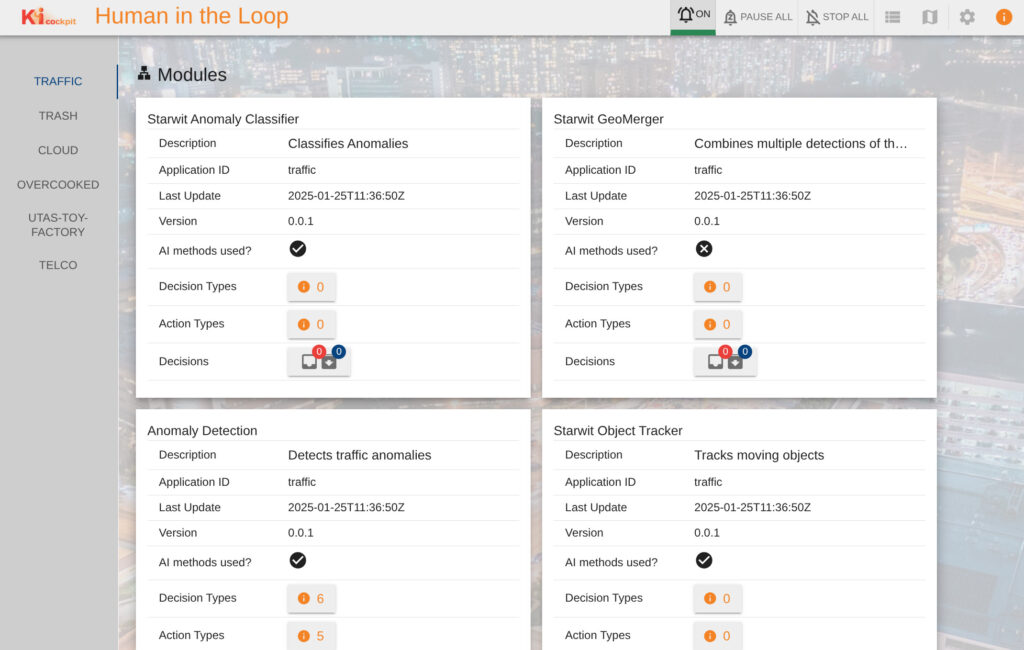Click AI methods checkmark in Anomaly Detection

coord(298,561)
